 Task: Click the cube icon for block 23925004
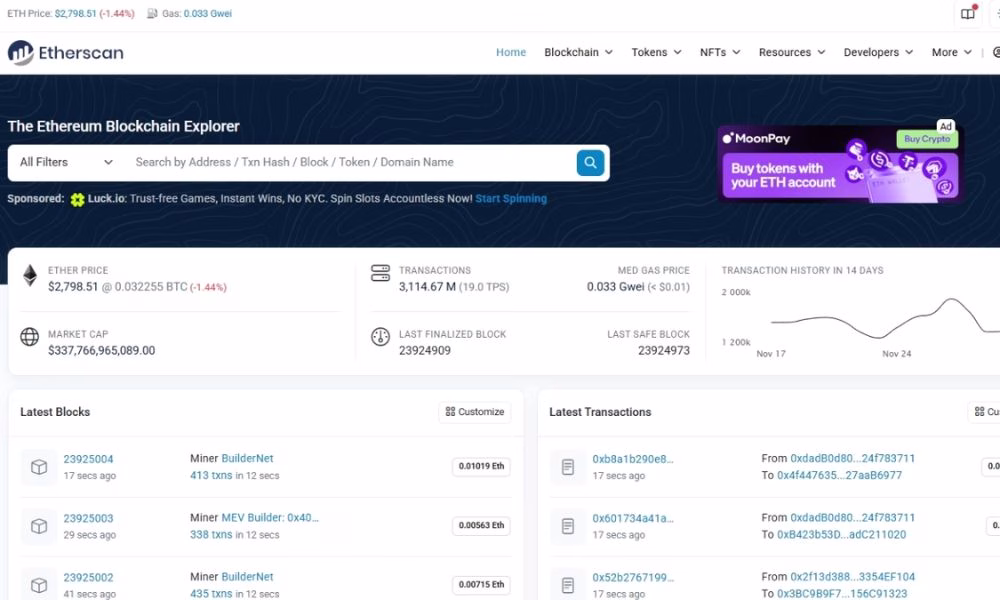click(39, 467)
